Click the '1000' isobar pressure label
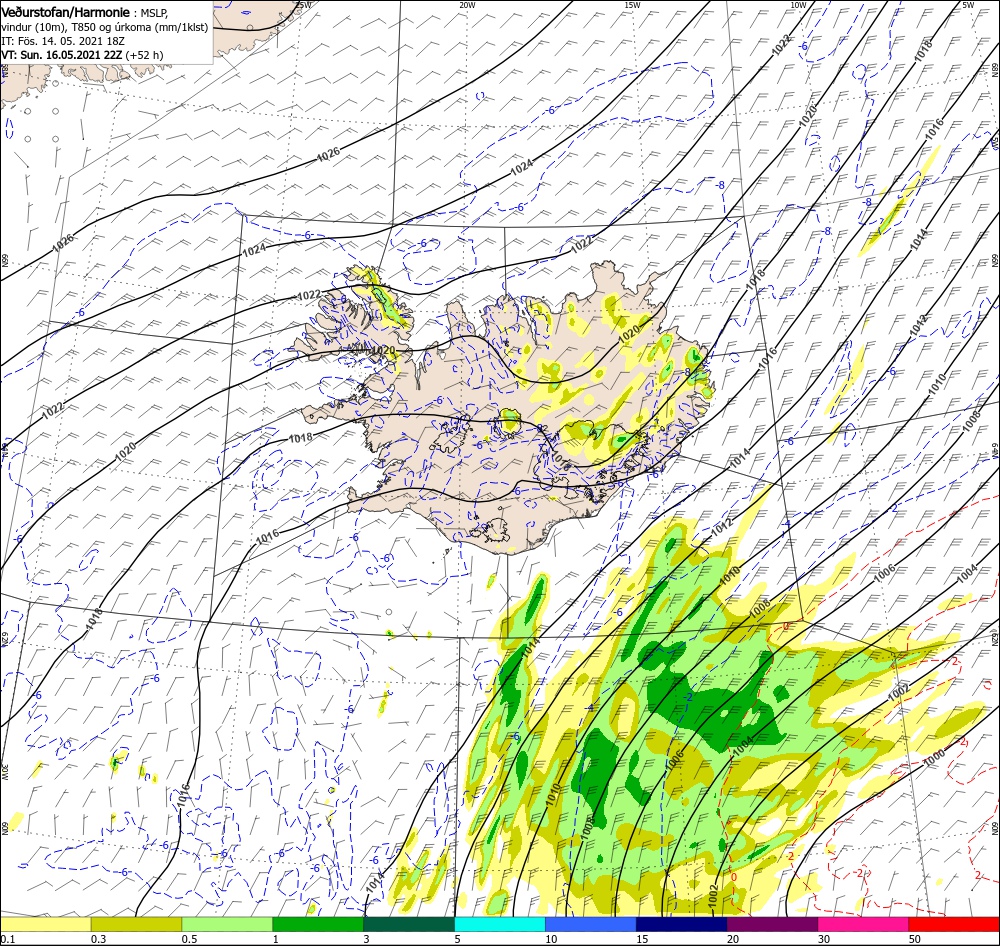 click(x=934, y=760)
